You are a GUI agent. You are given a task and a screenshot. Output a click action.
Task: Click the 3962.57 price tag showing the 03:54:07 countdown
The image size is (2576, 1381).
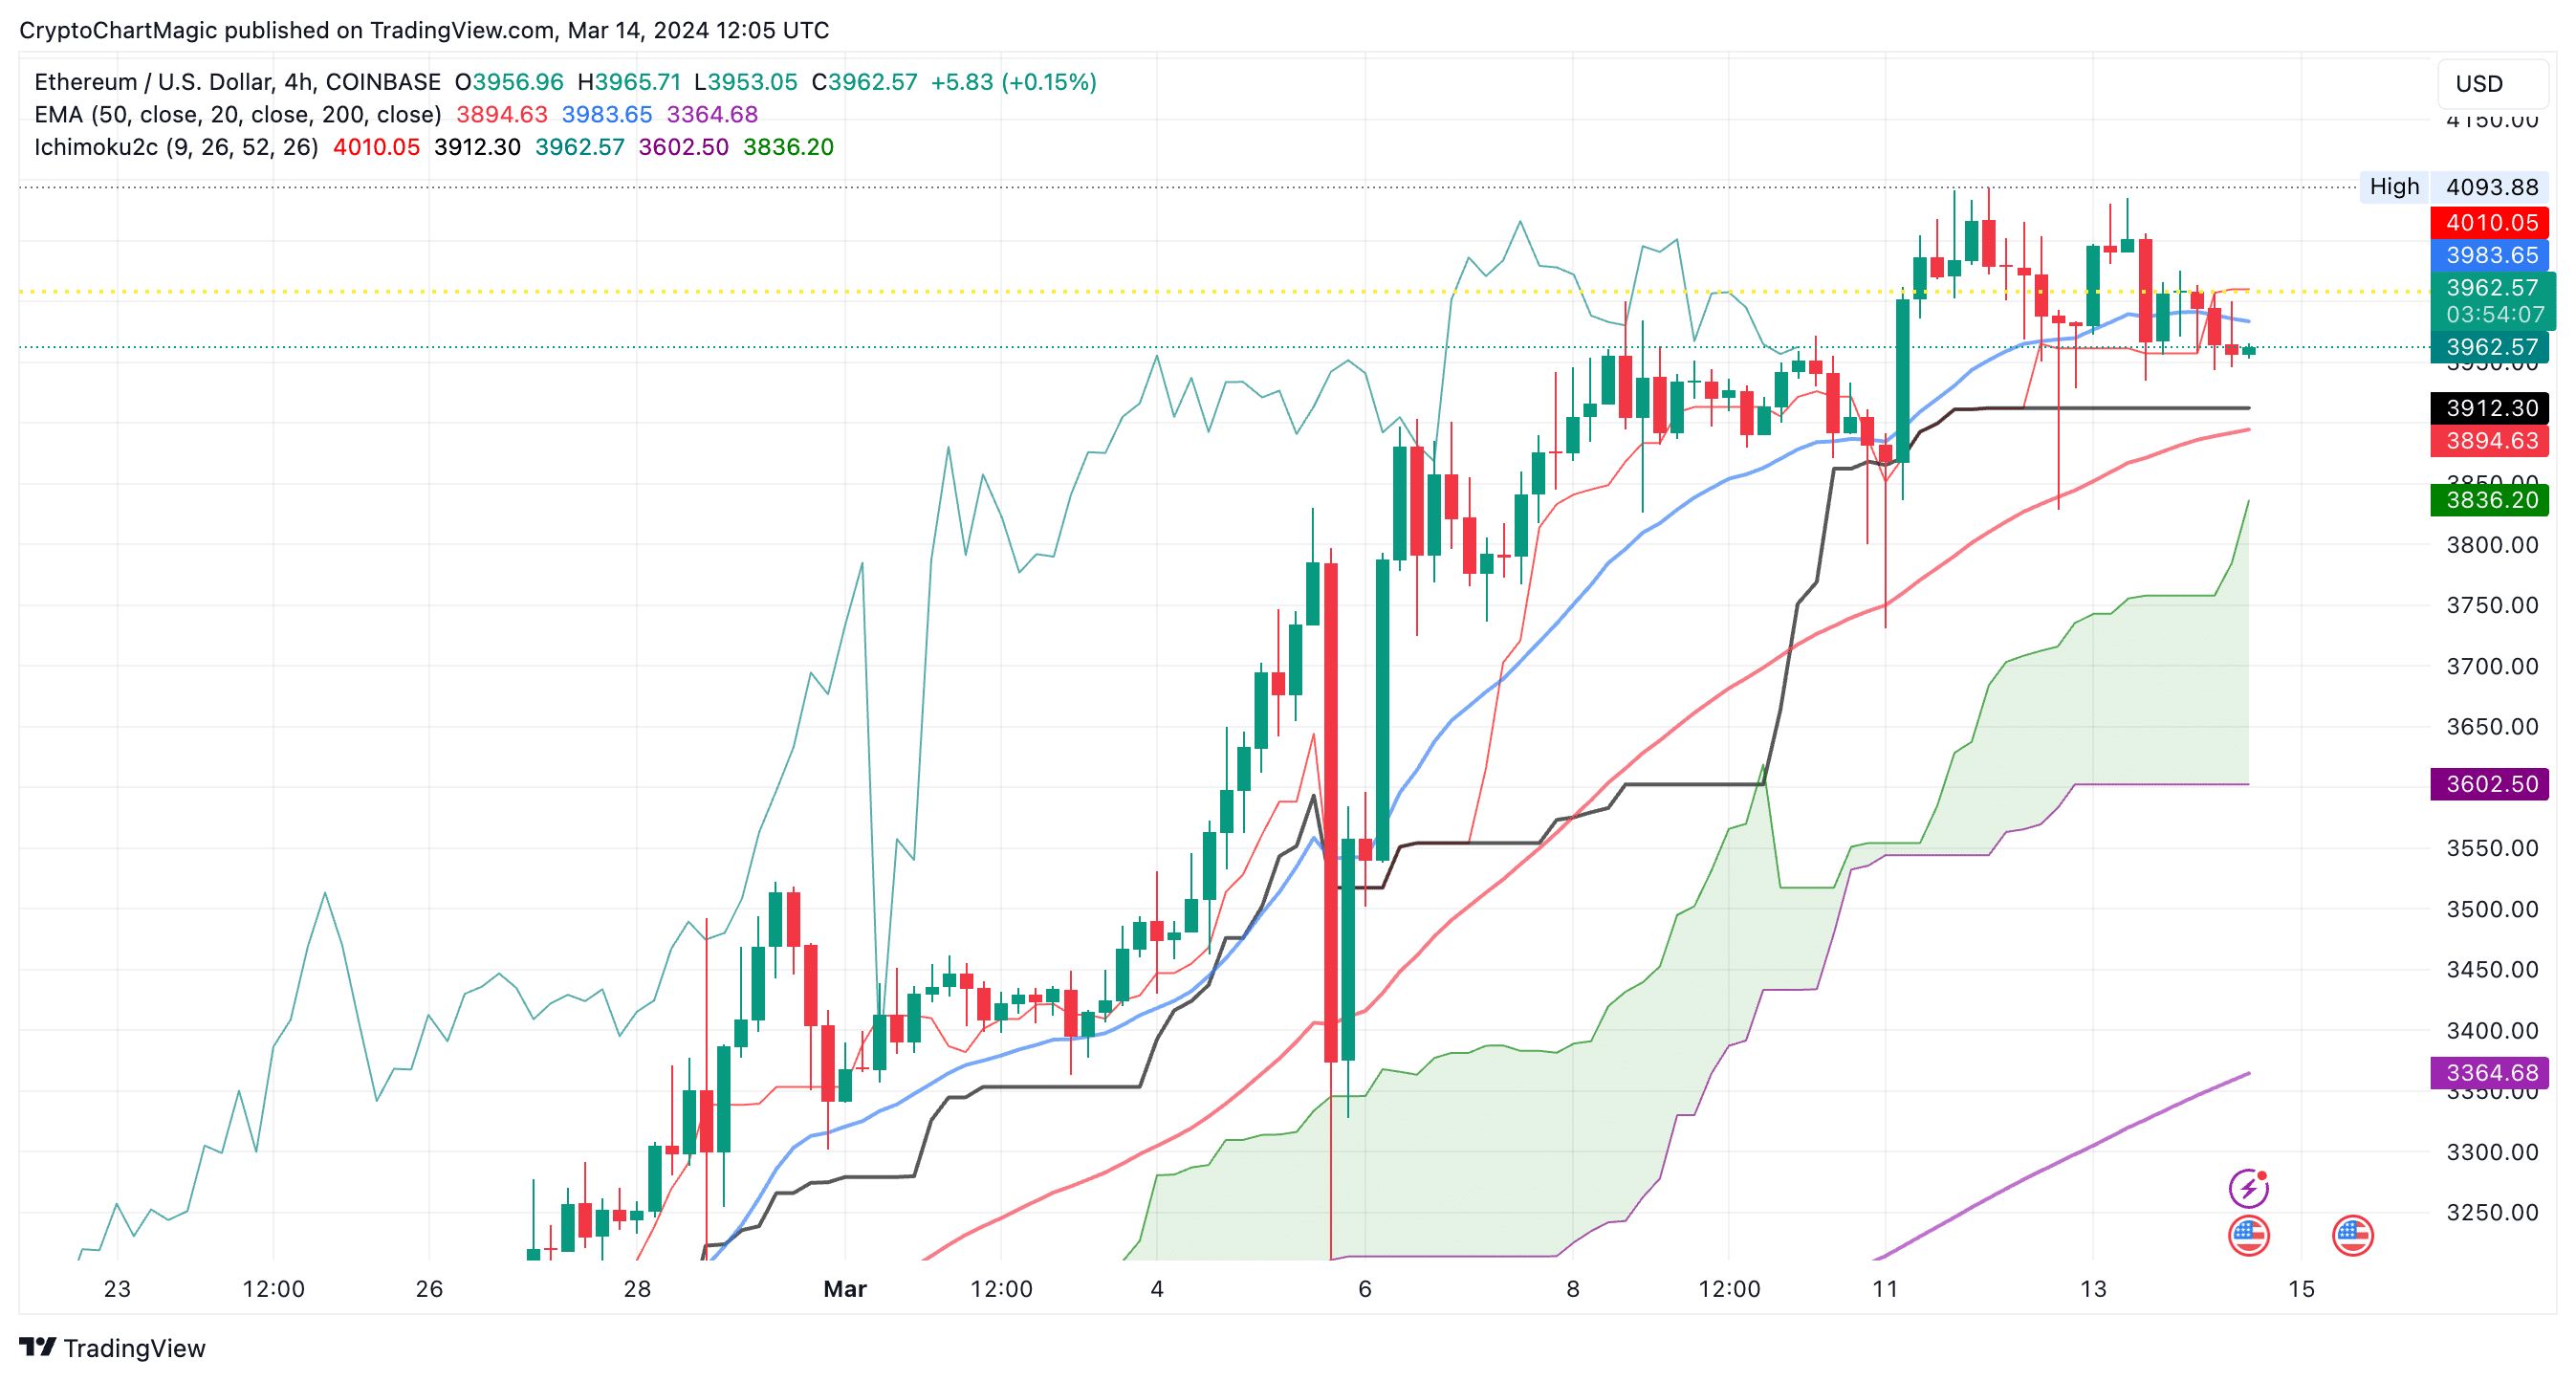[x=2492, y=301]
